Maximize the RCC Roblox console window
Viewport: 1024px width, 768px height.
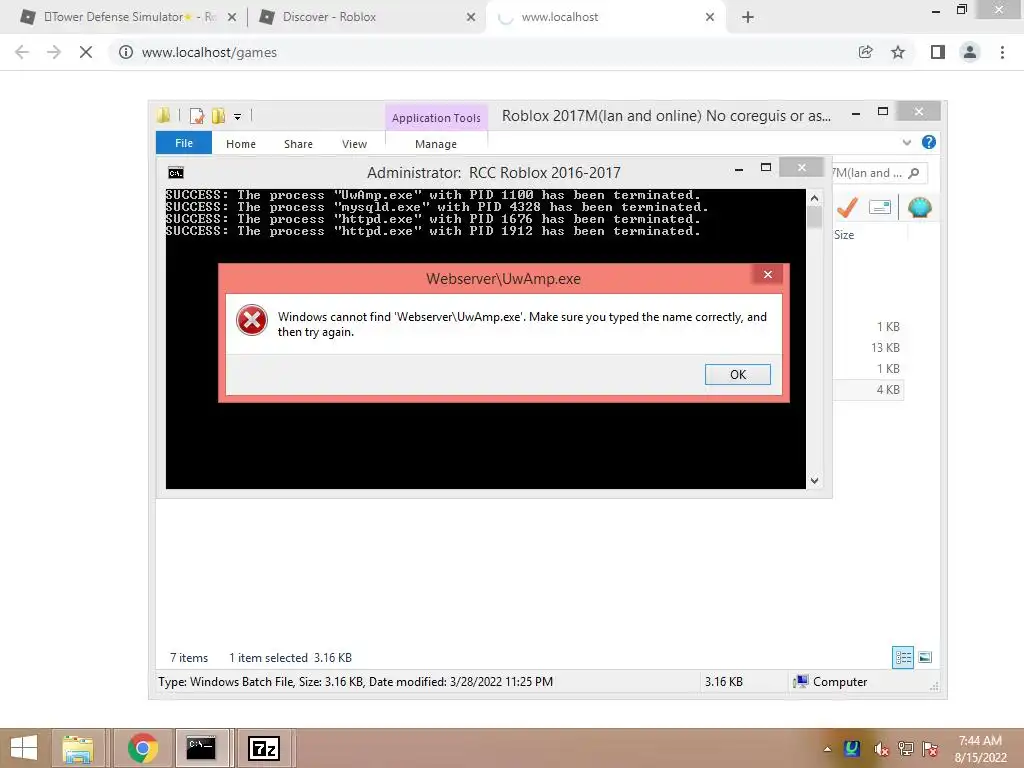click(766, 168)
